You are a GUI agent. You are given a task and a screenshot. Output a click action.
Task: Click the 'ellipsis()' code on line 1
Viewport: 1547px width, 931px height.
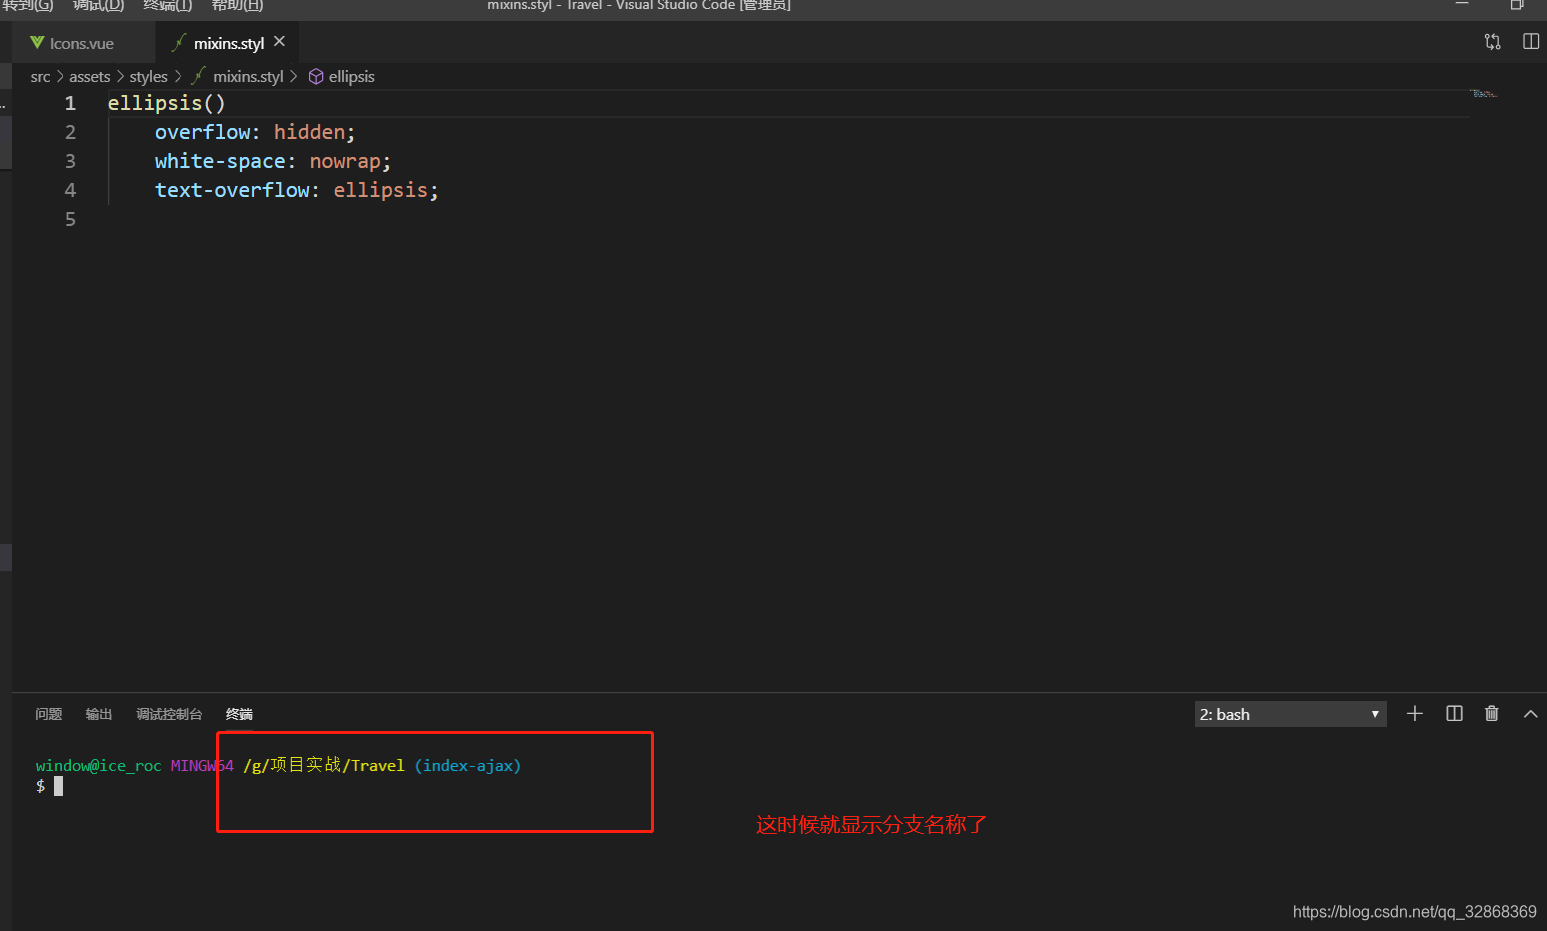click(167, 103)
